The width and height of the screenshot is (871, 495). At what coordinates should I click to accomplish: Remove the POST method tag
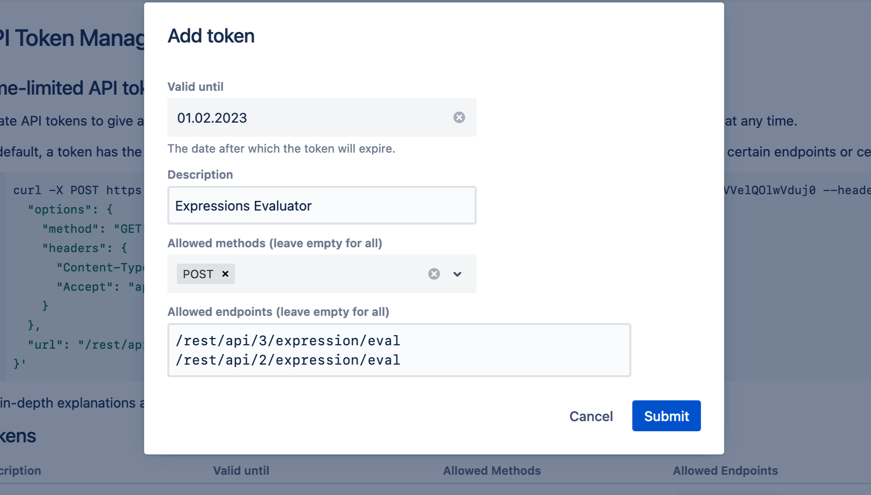click(226, 274)
